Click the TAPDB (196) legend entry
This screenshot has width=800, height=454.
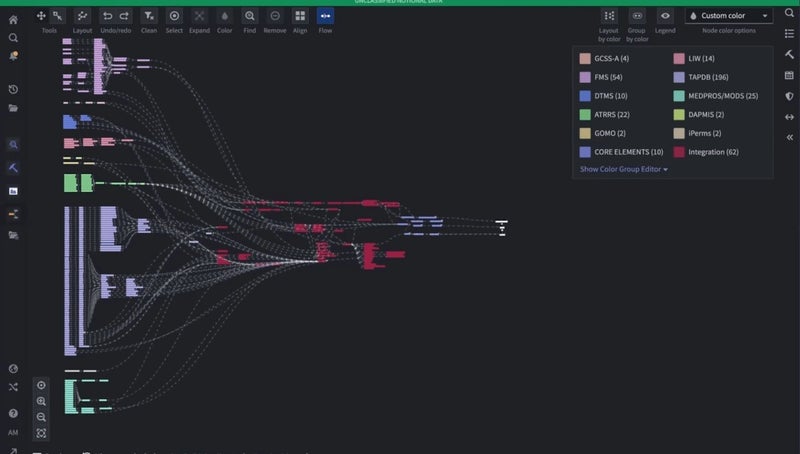[708, 77]
